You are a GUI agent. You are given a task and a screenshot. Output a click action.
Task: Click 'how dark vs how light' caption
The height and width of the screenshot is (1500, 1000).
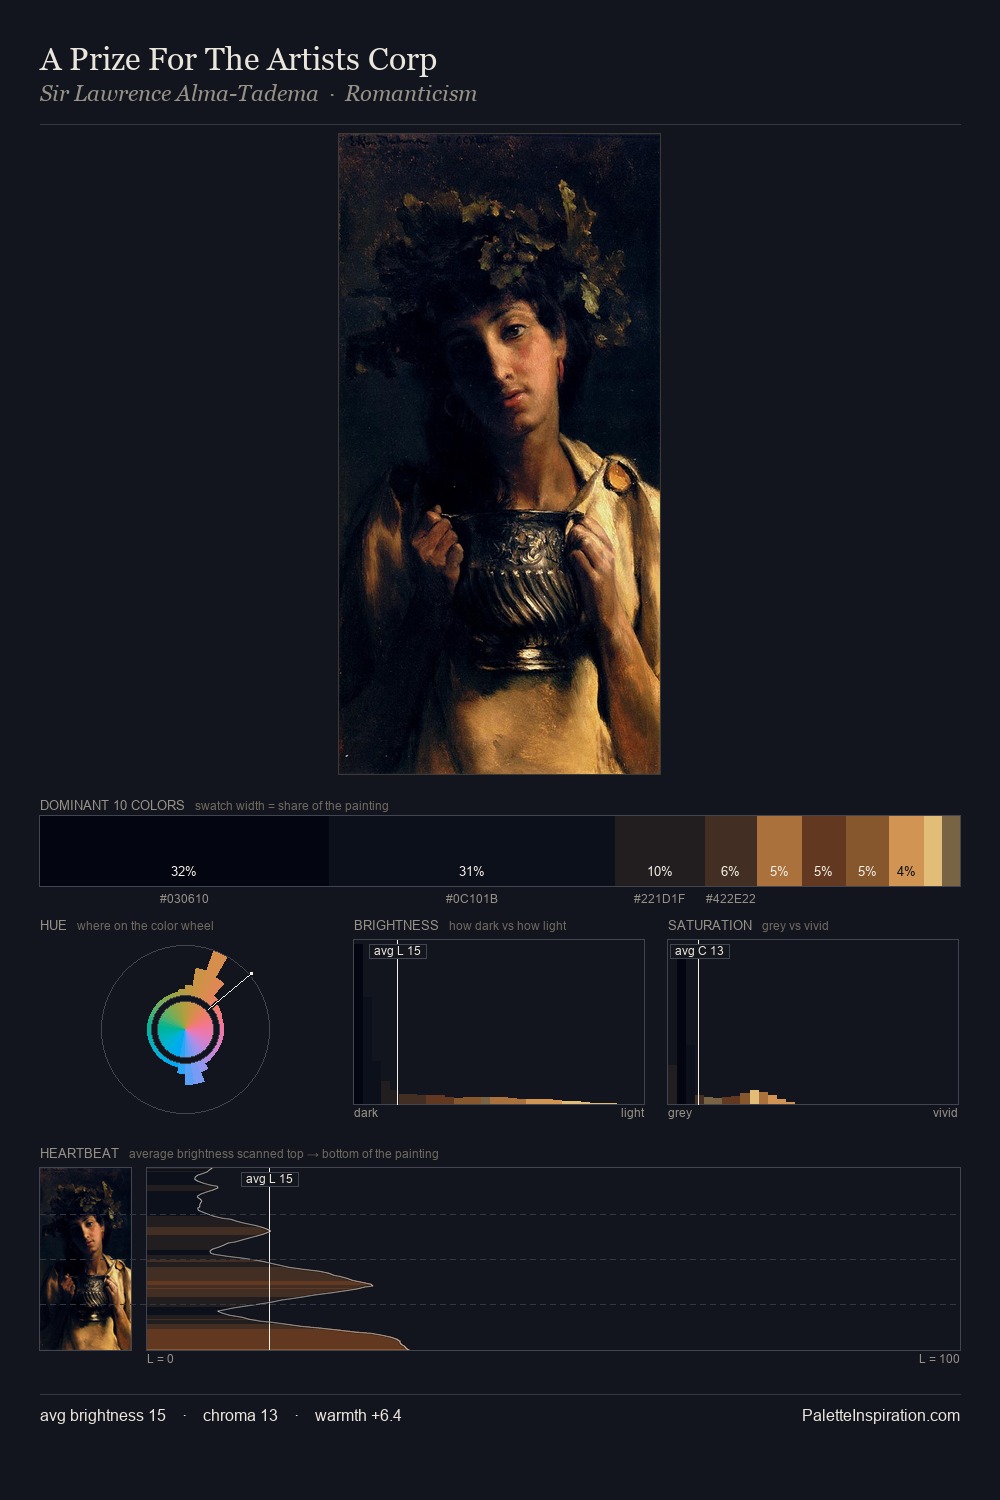[x=508, y=926]
